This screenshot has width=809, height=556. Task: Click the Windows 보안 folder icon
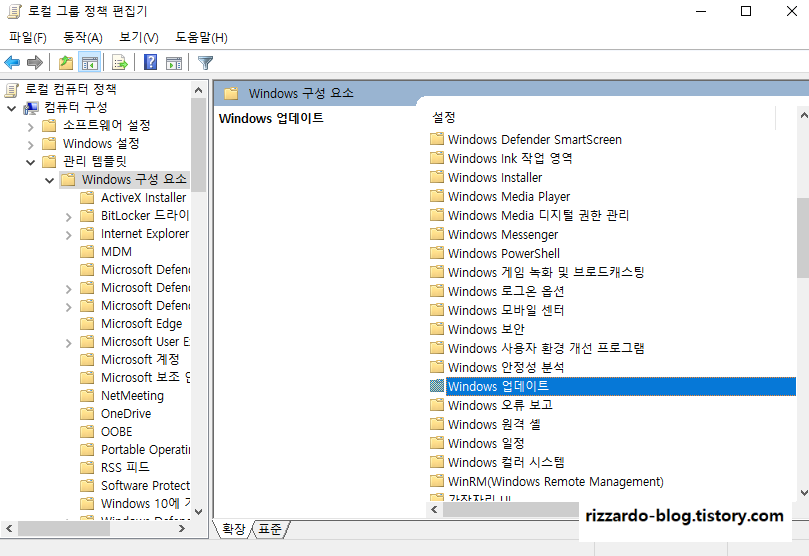(x=437, y=329)
